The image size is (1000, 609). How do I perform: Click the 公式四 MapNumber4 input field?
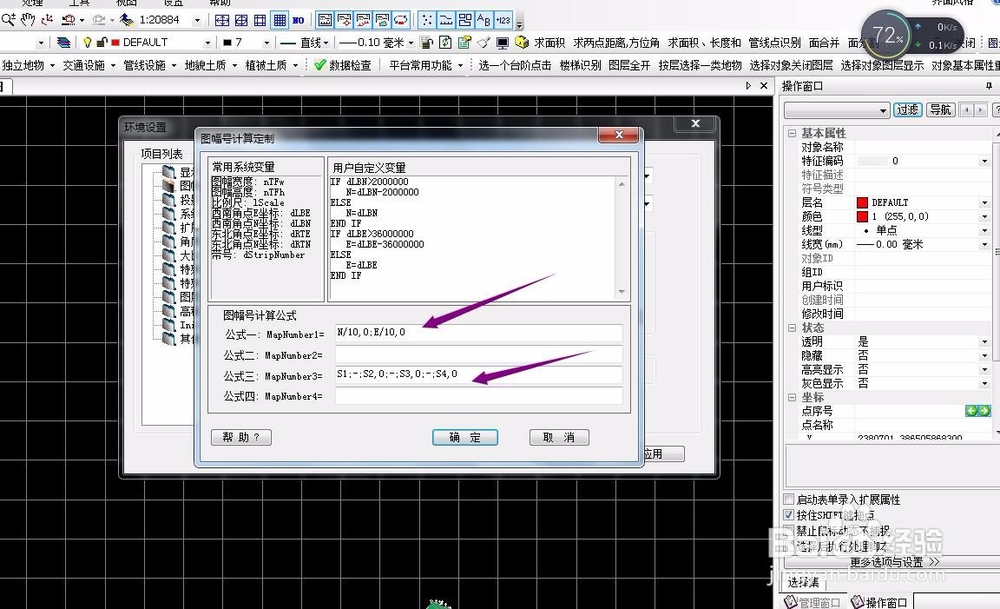tap(478, 396)
